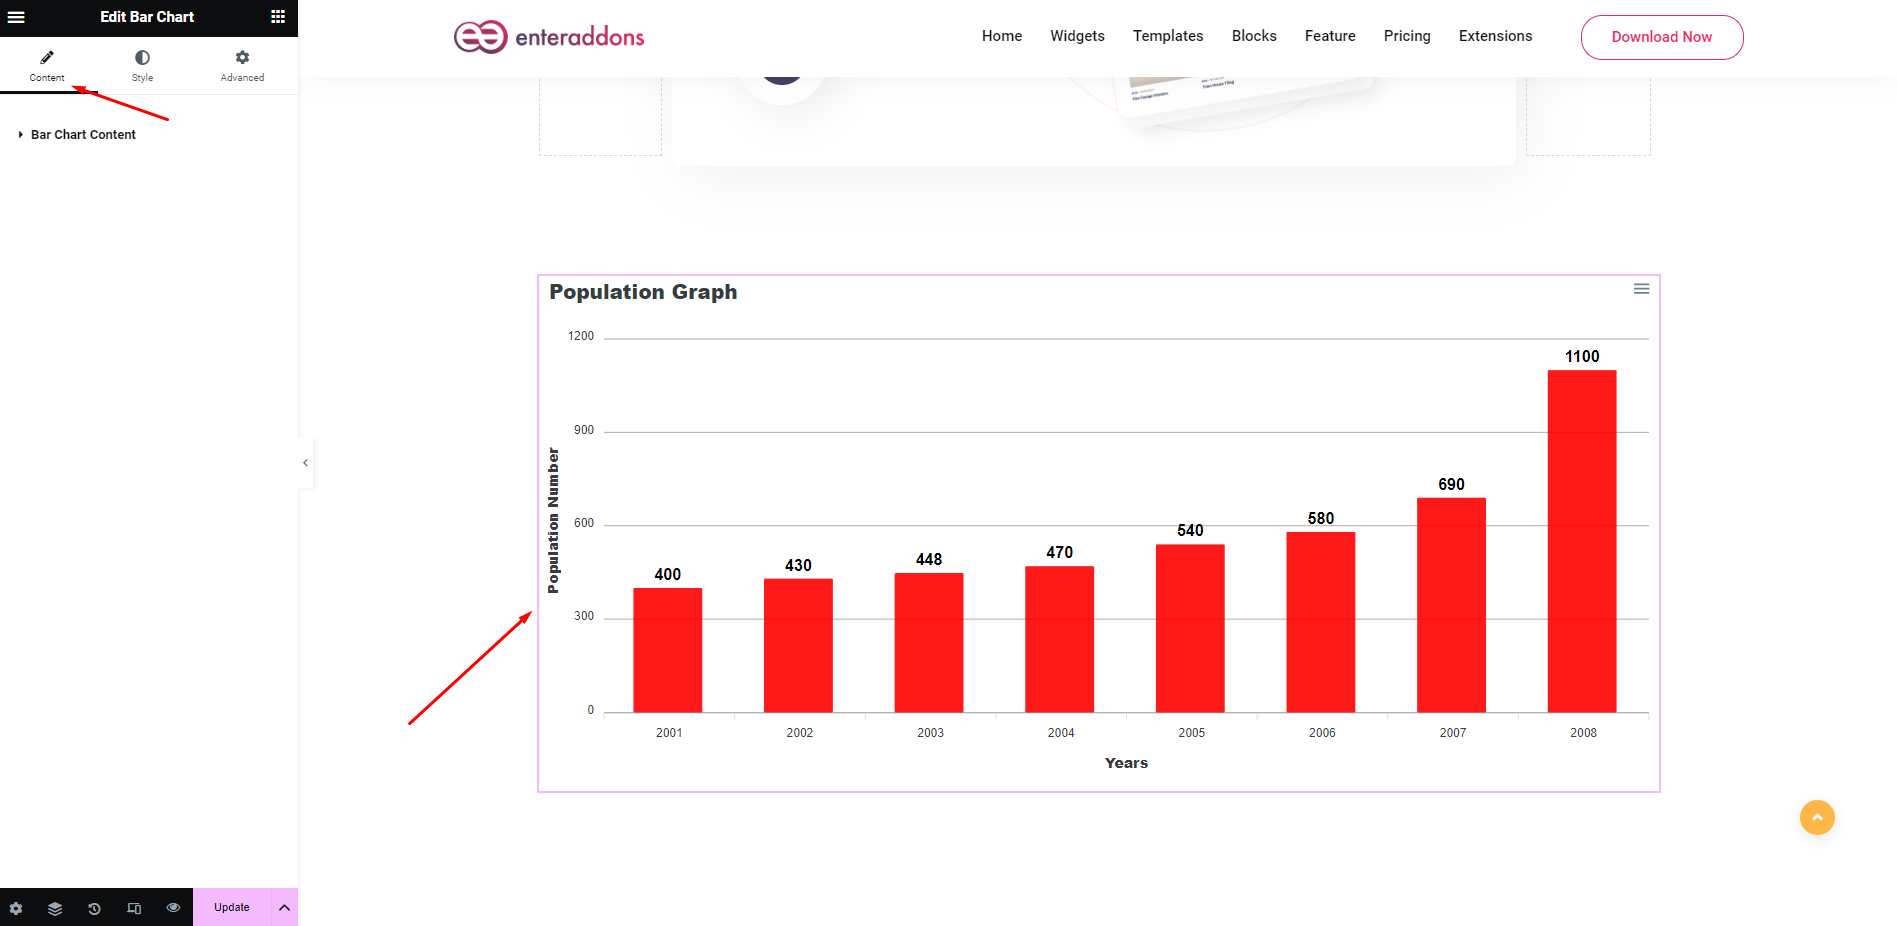Open the Templates menu item
The image size is (1897, 926).
[1167, 36]
